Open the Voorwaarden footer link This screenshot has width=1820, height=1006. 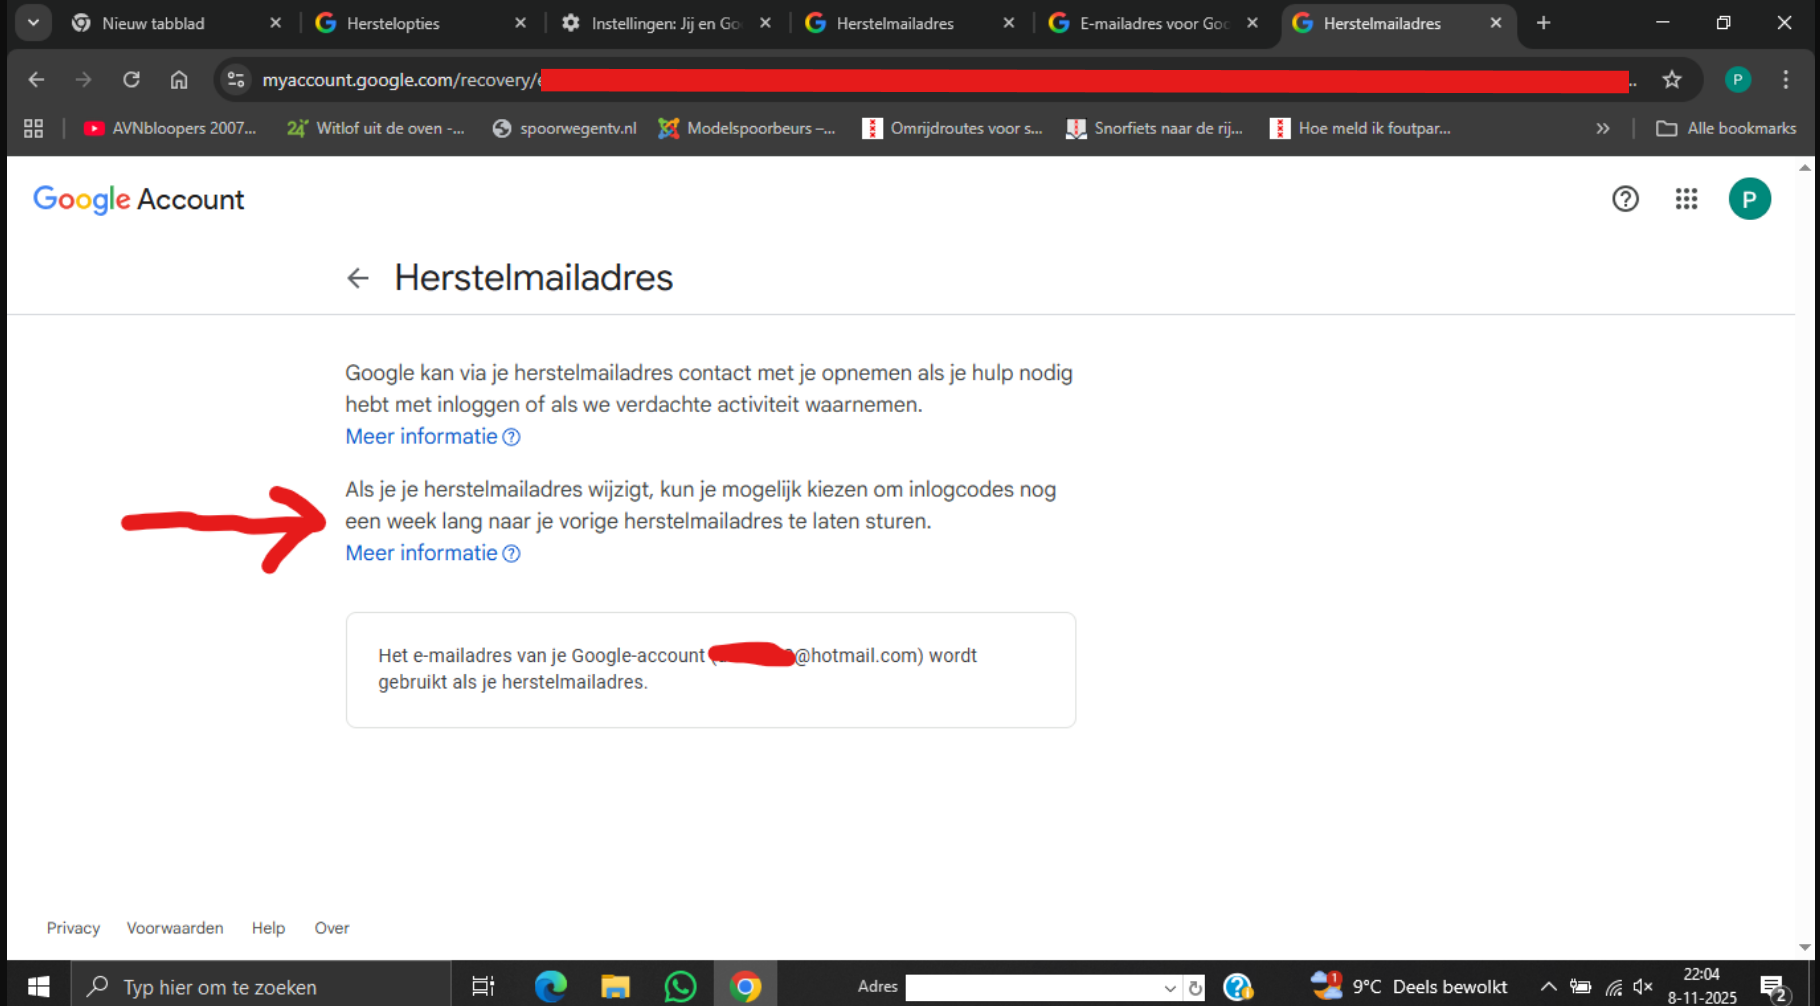(175, 928)
